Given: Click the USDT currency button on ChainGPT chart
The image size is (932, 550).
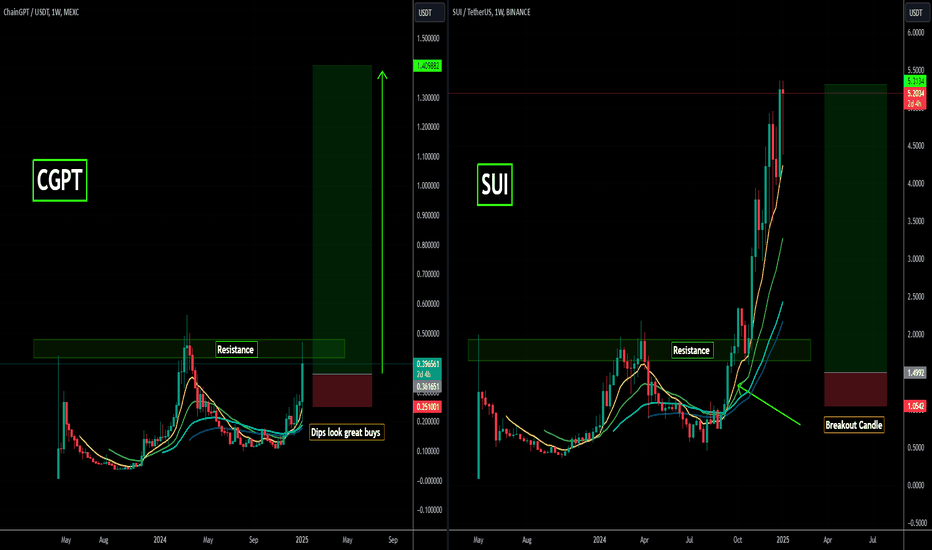Looking at the screenshot, I should click(429, 12).
